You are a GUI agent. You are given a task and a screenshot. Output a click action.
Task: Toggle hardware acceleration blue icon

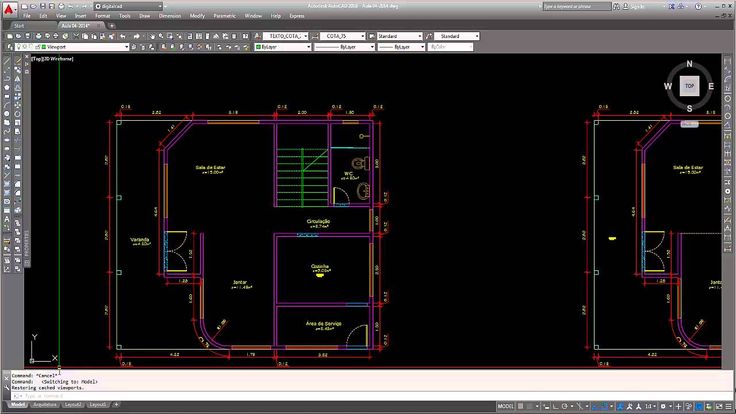point(699,406)
